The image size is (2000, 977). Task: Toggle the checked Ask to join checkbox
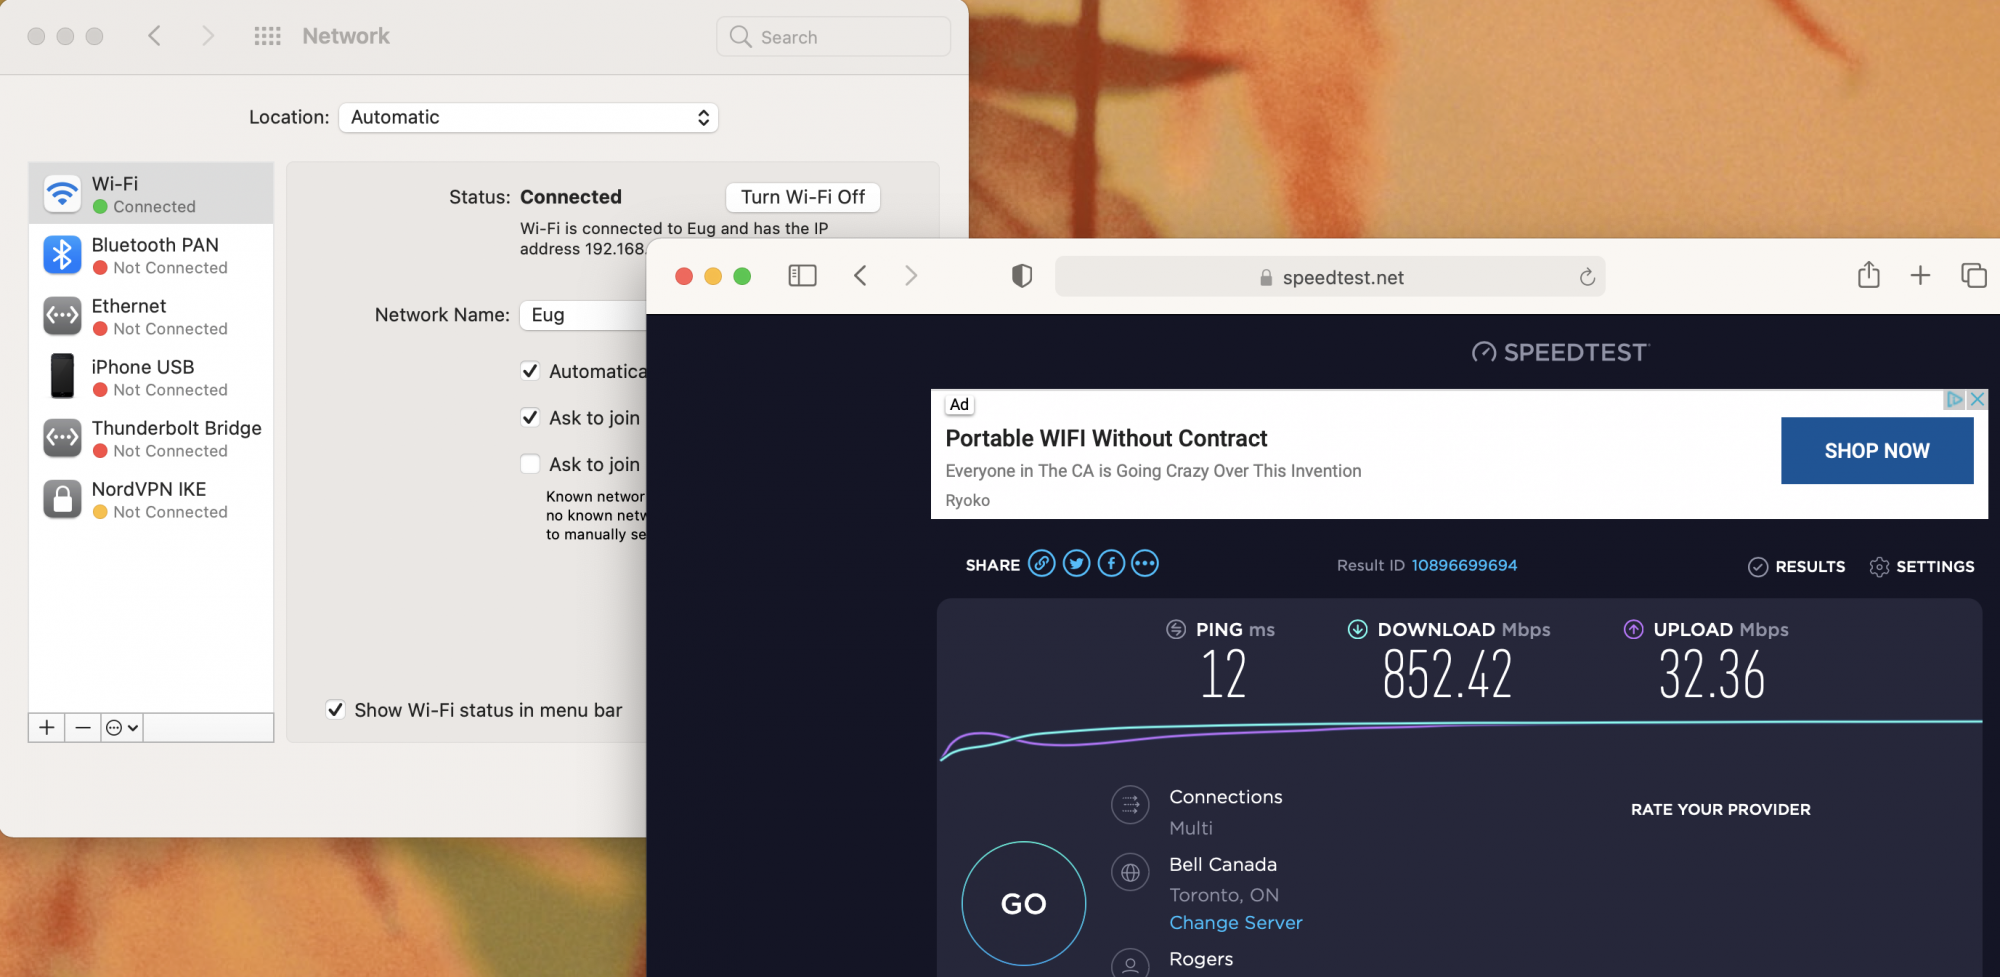click(x=530, y=417)
